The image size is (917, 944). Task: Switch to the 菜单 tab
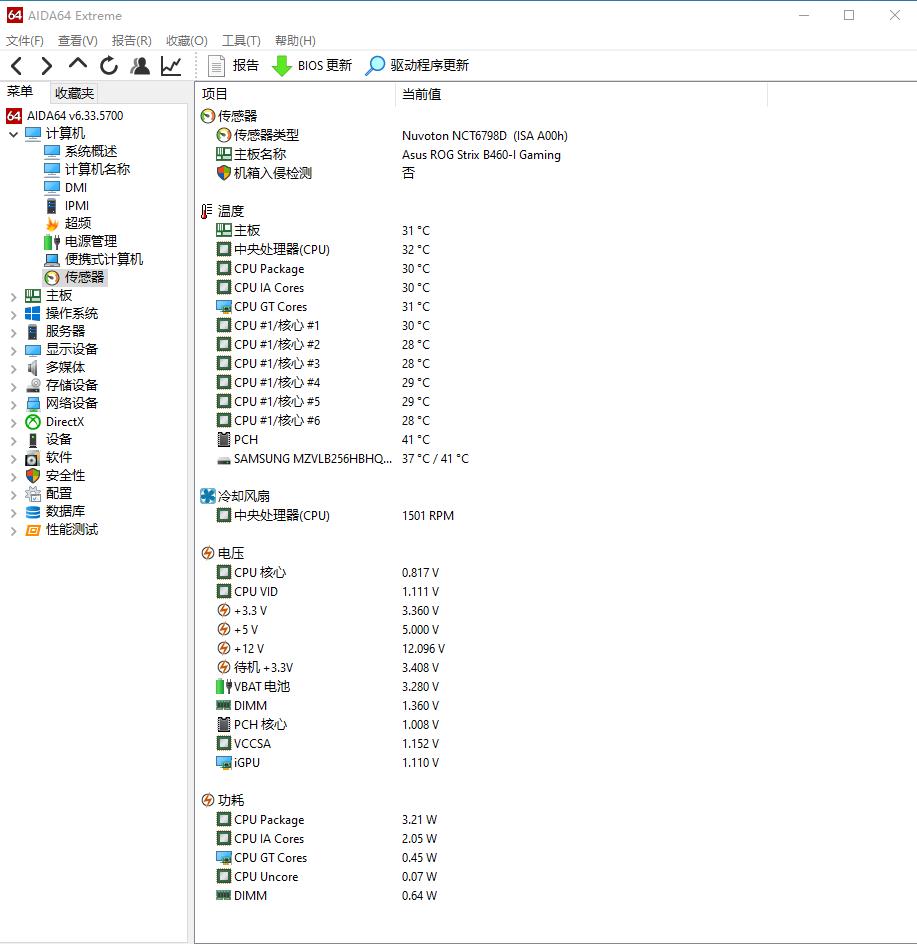(x=20, y=92)
